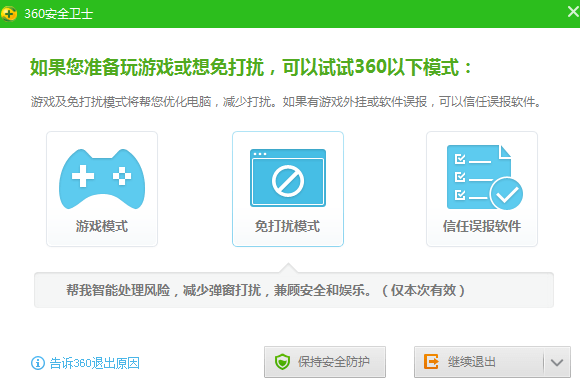The height and width of the screenshot is (391, 580).
Task: Click the 保持安全防护 button
Action: (x=325, y=362)
